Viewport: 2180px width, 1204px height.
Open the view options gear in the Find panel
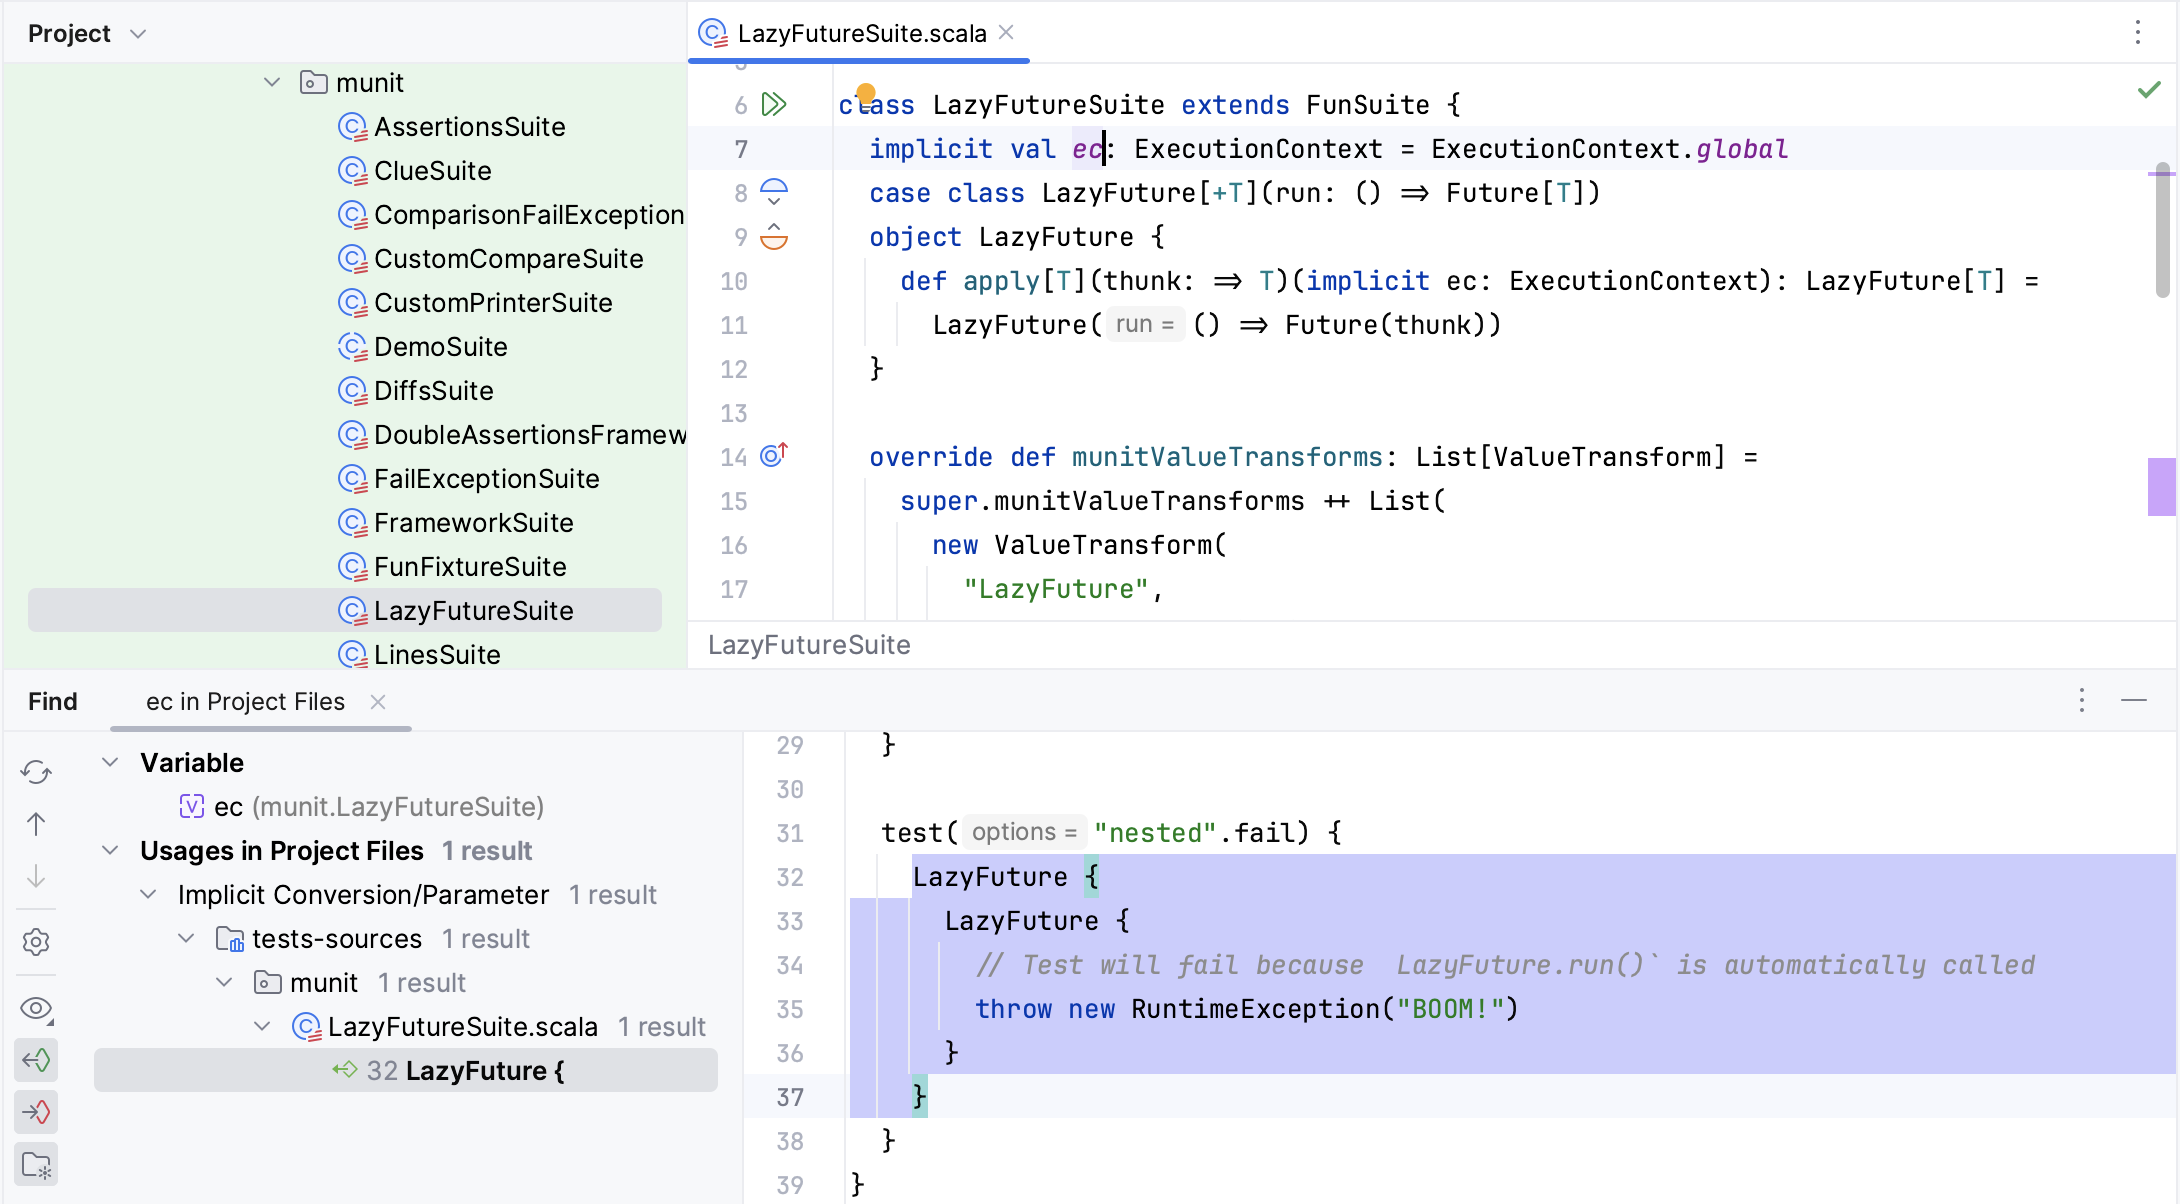pos(37,941)
